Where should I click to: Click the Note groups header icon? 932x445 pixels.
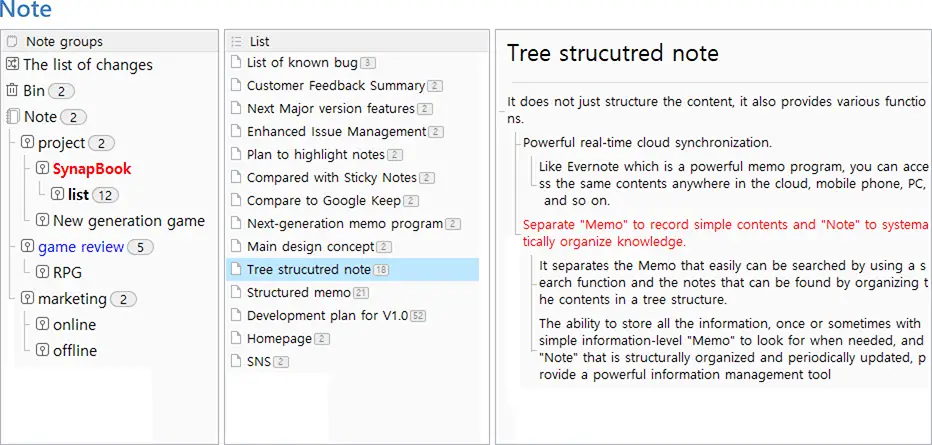tap(12, 42)
